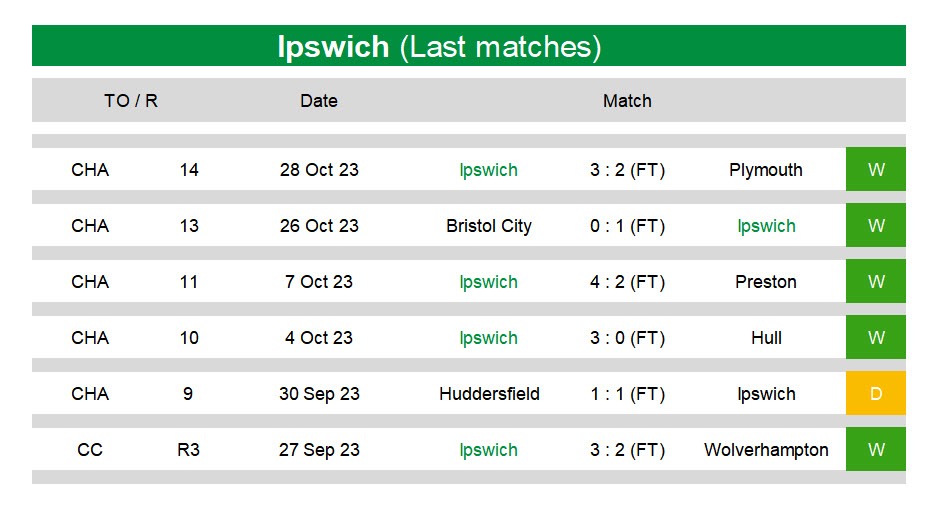Click the W badge for Wolverhampton match
Image resolution: width=938 pixels, height=509 pixels.
pyautogui.click(x=875, y=449)
